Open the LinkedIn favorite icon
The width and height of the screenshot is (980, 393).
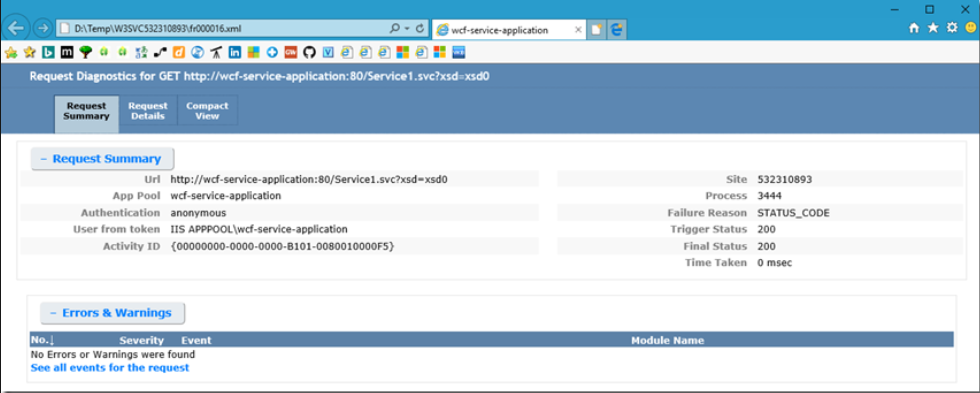pos(234,52)
